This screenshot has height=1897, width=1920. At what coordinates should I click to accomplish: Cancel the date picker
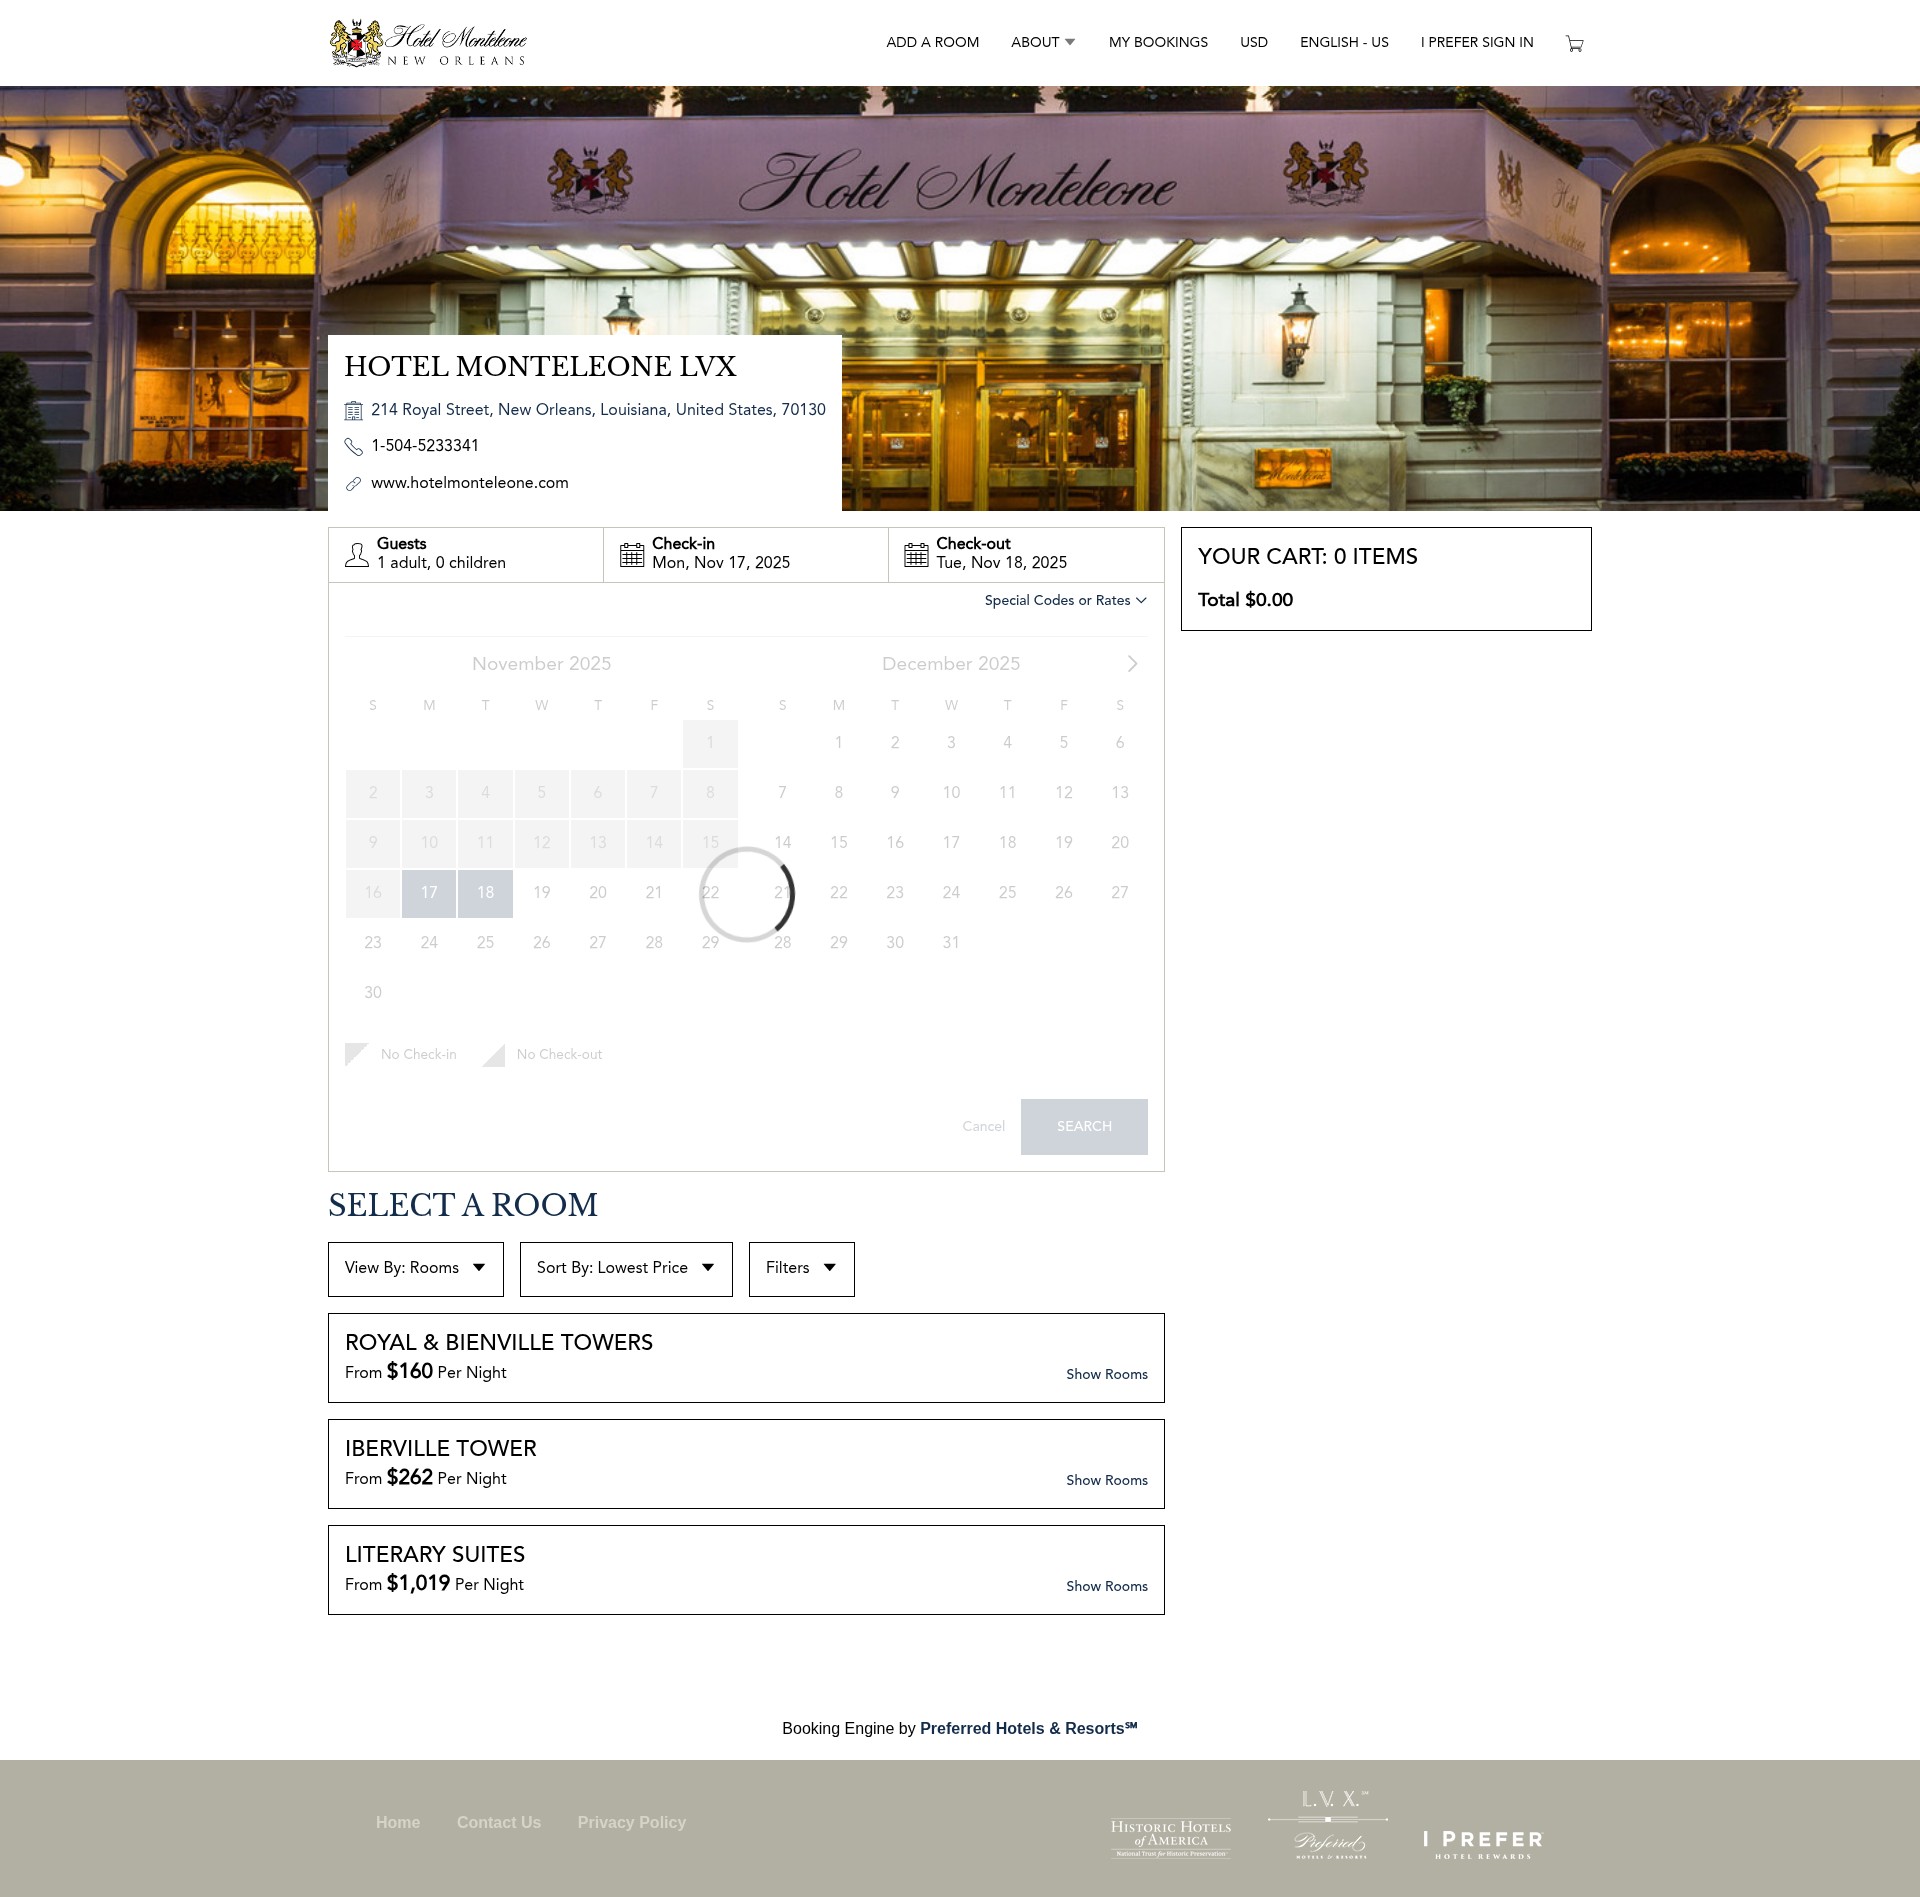click(983, 1127)
